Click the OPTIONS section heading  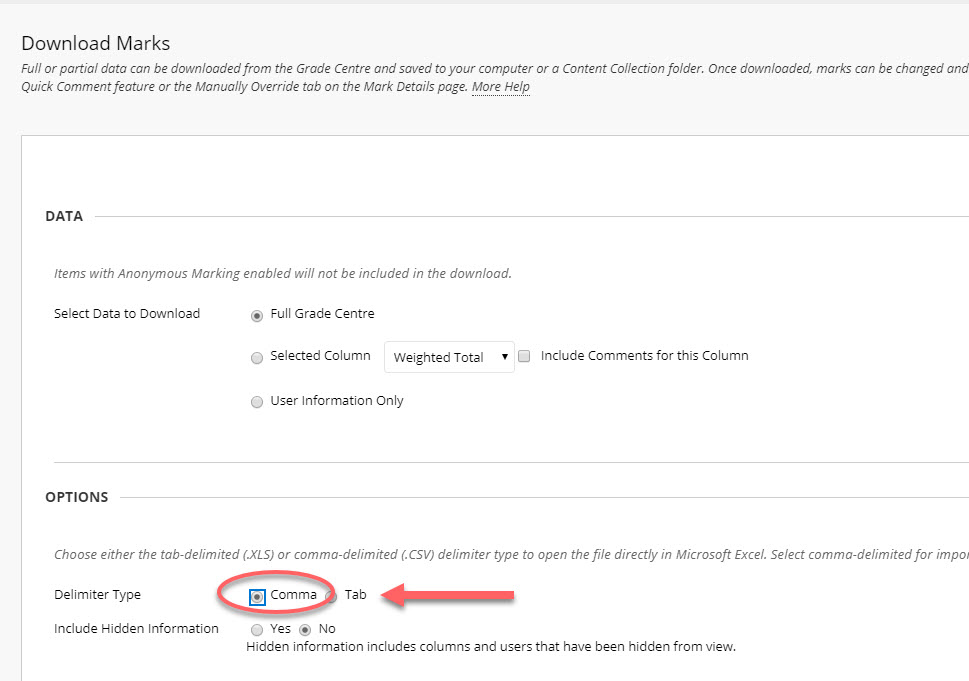77,497
